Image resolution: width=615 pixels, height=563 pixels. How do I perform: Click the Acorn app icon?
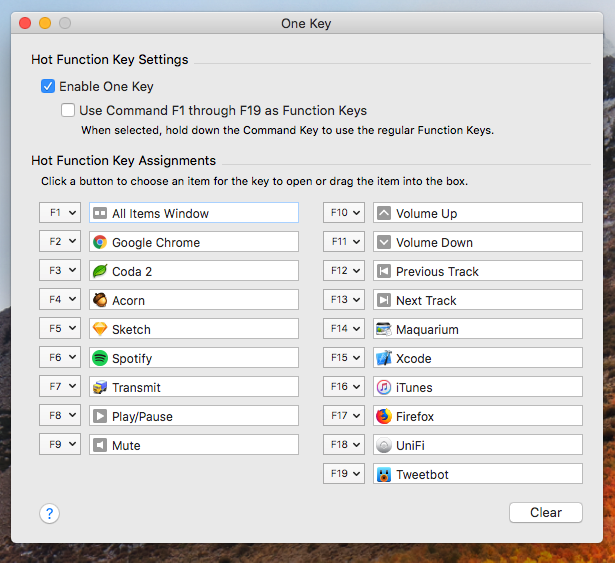[x=100, y=300]
